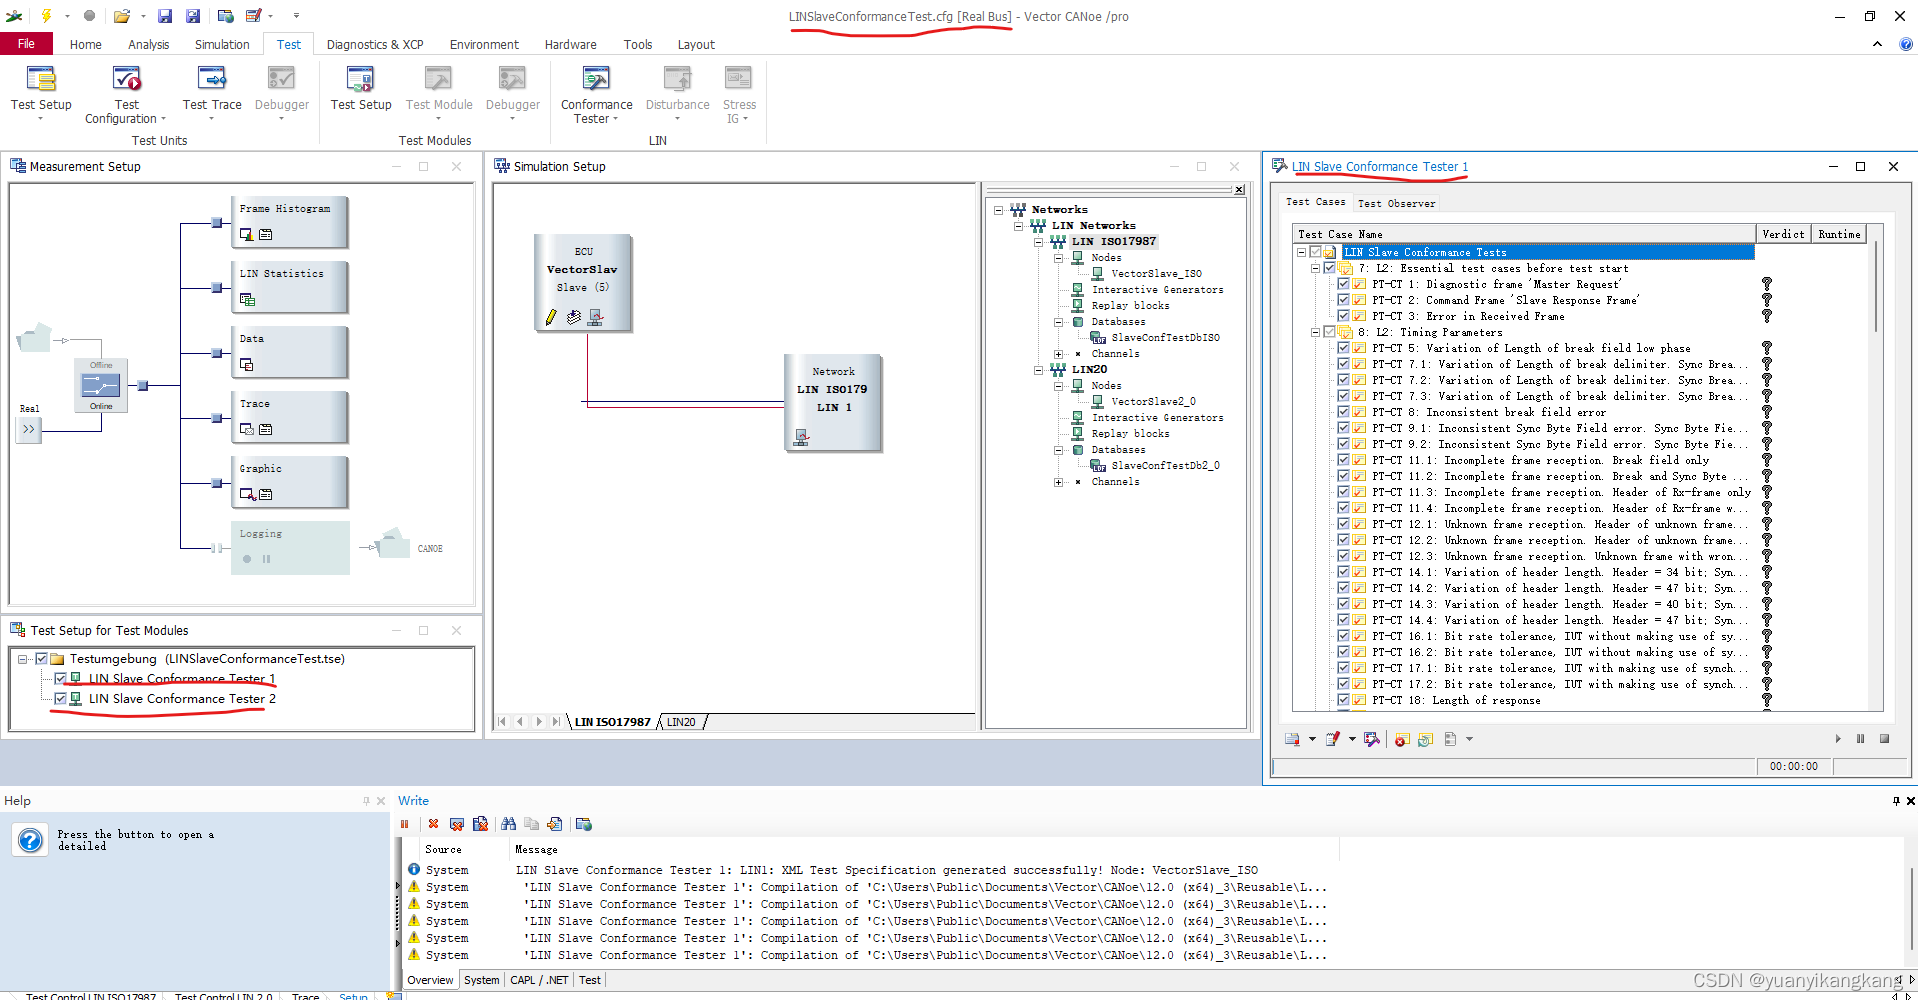The height and width of the screenshot is (1000, 1918).
Task: Uncheck PT-CT 2 Command Frame test case
Action: coord(1343,300)
